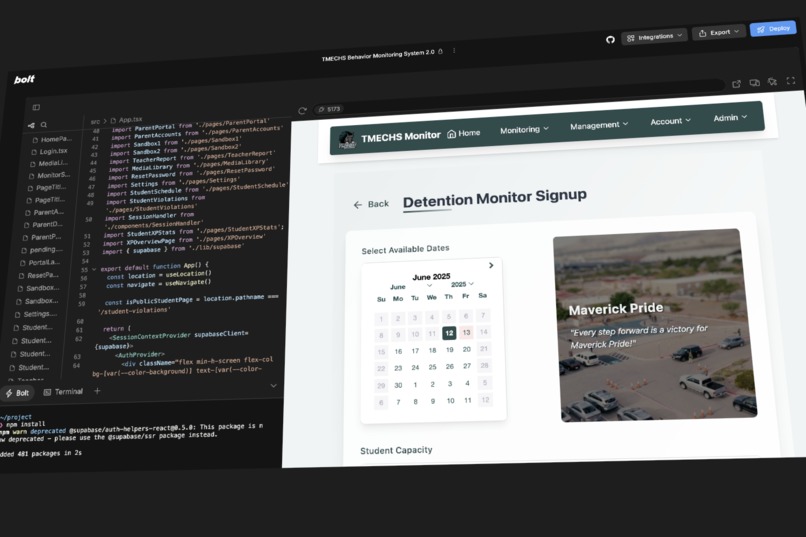Expand the Admin menu

pos(730,118)
